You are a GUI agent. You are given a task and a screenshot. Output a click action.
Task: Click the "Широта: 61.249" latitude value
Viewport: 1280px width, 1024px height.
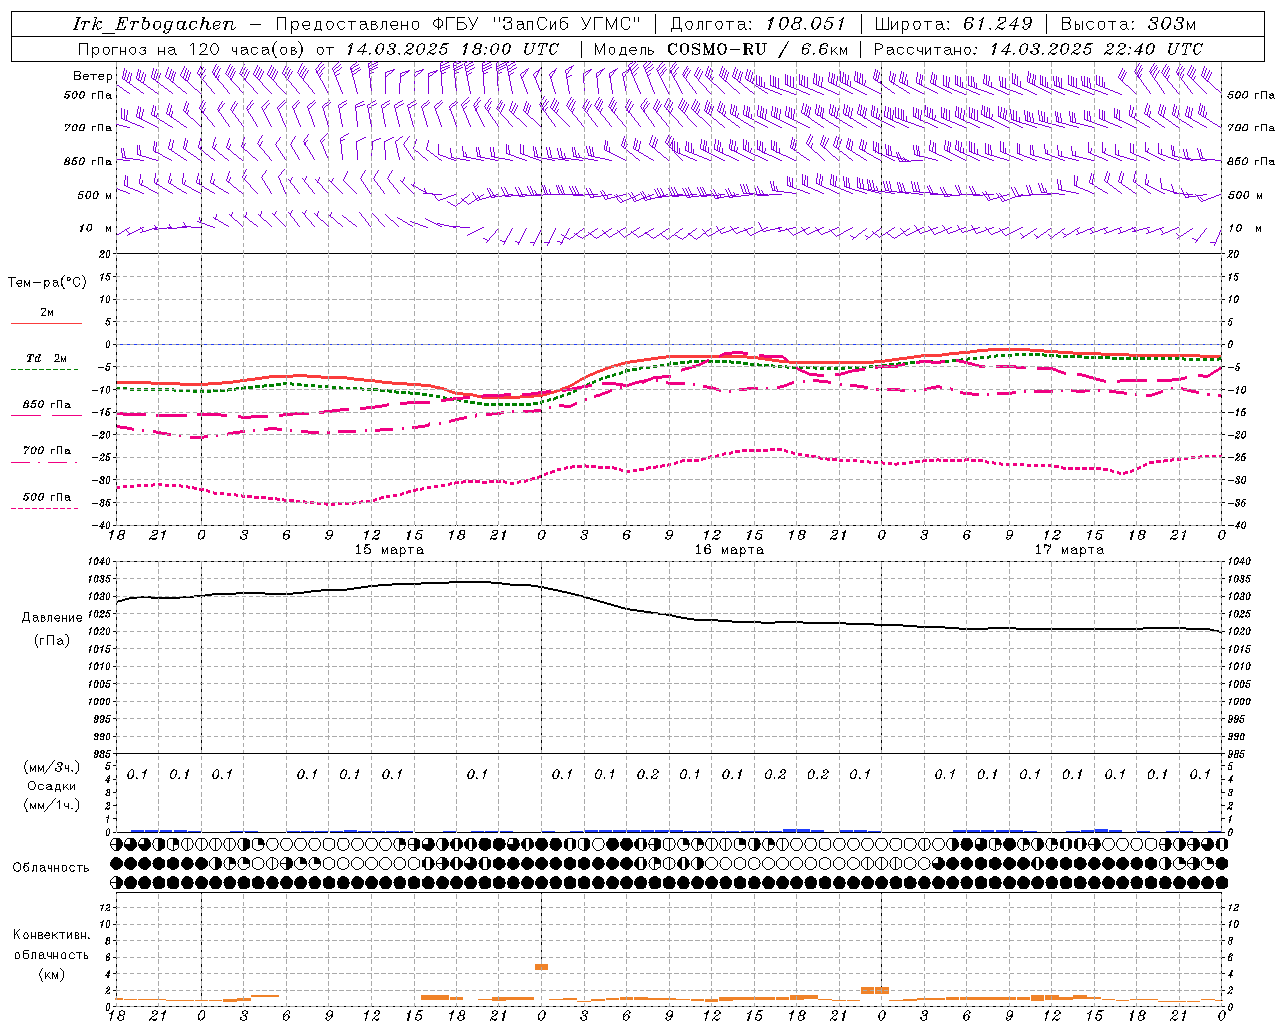953,24
